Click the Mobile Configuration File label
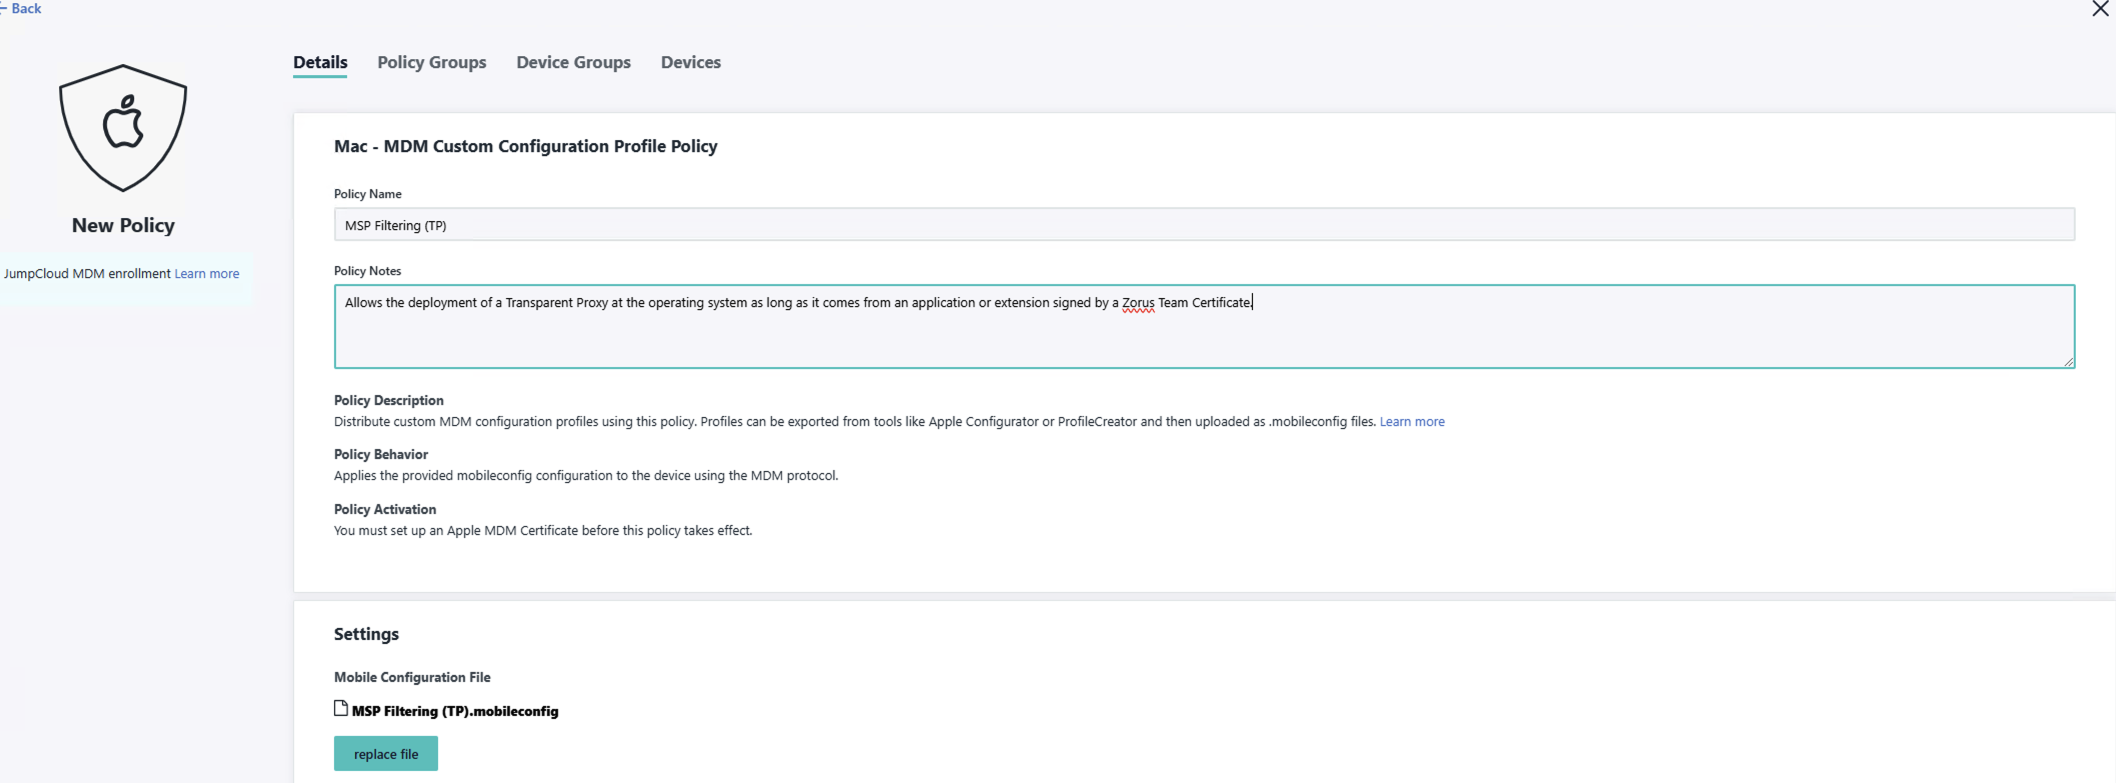This screenshot has height=783, width=2116. point(412,677)
